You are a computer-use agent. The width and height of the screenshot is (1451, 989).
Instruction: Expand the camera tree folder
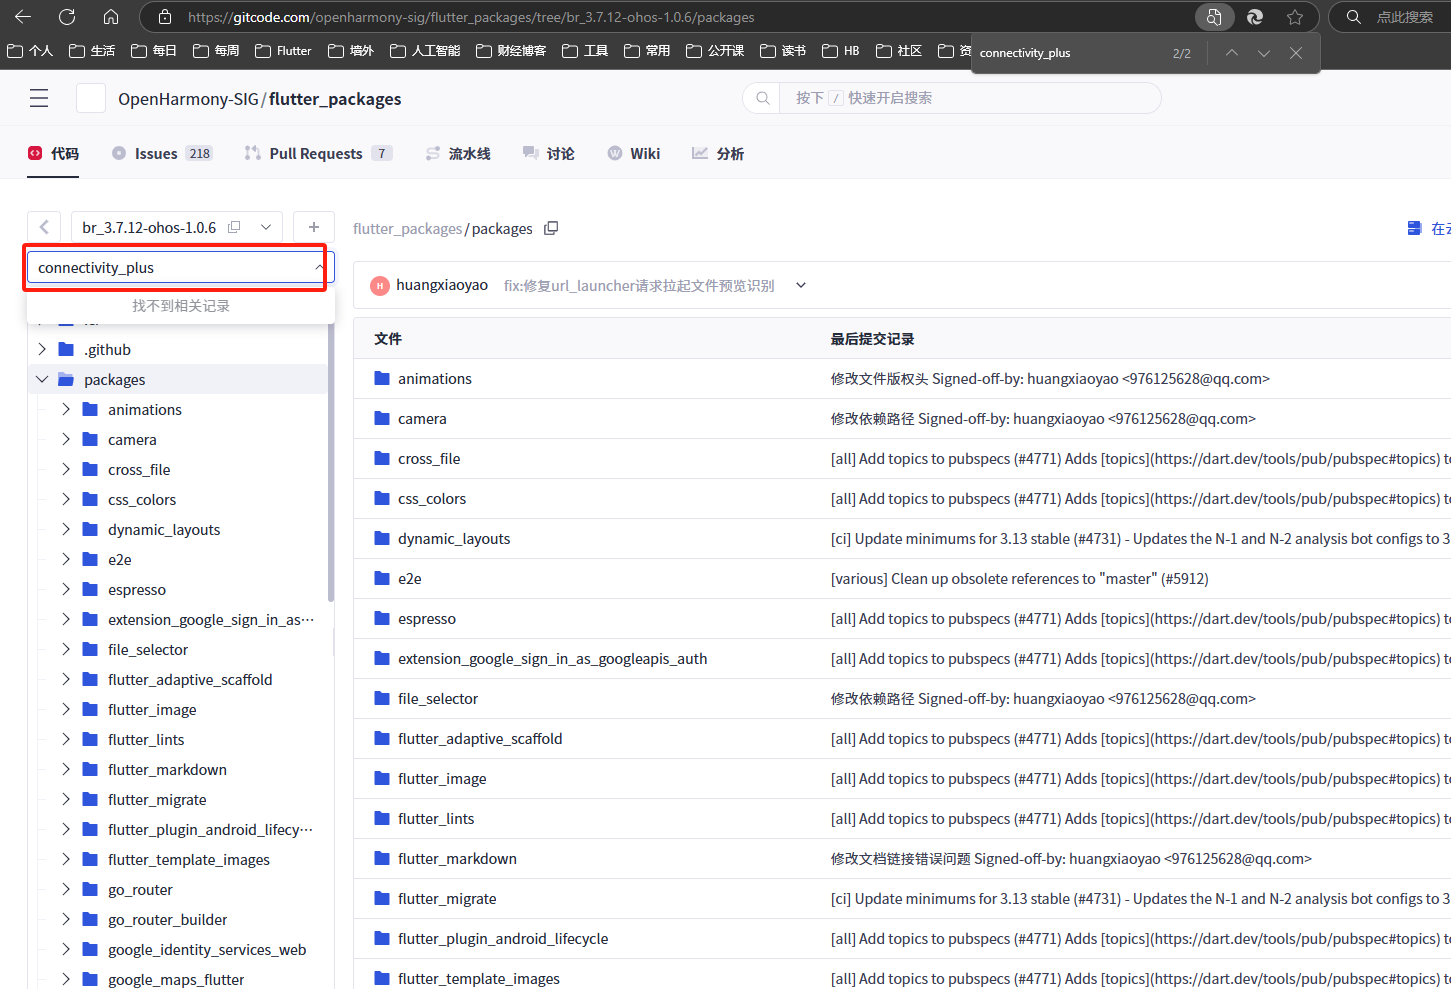tap(66, 439)
